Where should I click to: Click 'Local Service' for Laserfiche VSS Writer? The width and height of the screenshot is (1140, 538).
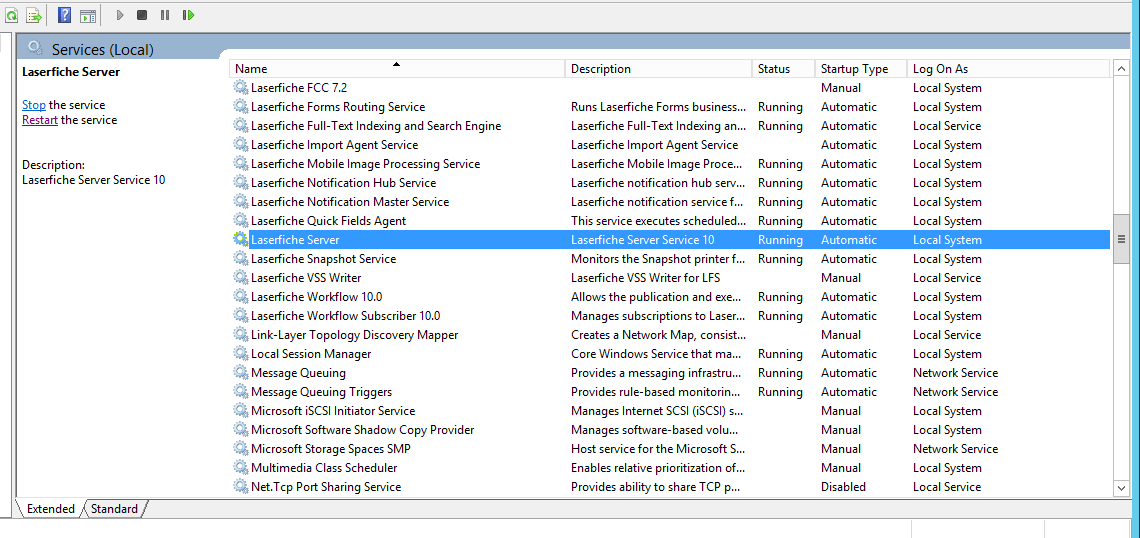click(947, 278)
